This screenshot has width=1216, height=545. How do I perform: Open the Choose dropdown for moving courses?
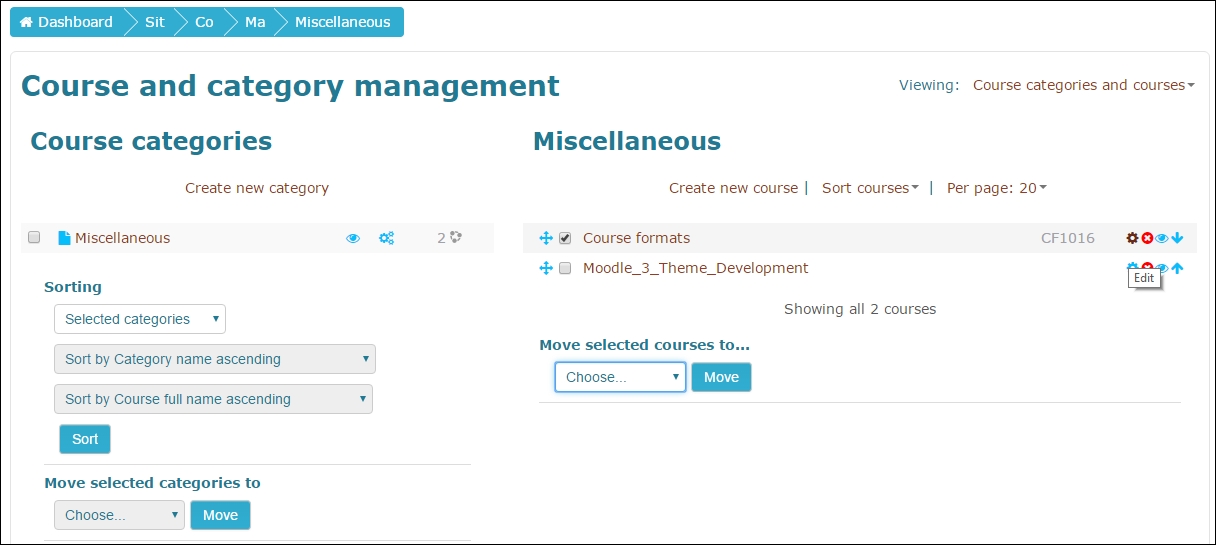coord(620,377)
